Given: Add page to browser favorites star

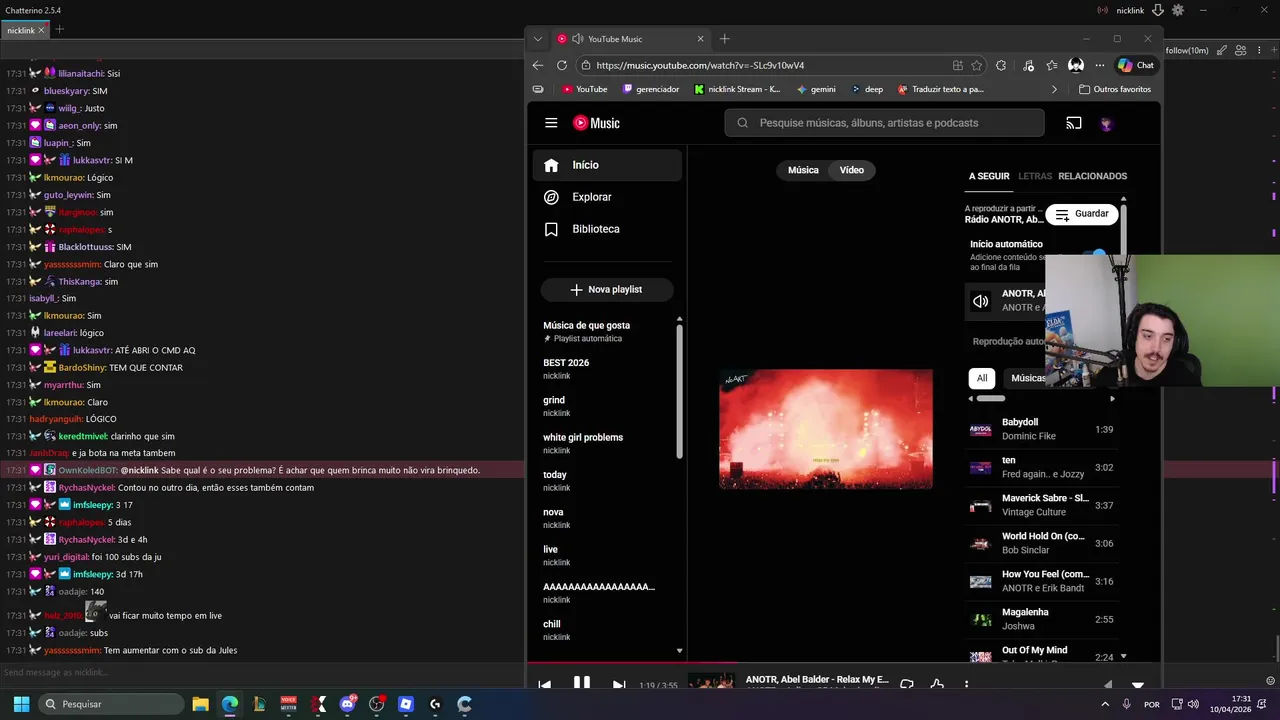Looking at the screenshot, I should click(x=976, y=65).
